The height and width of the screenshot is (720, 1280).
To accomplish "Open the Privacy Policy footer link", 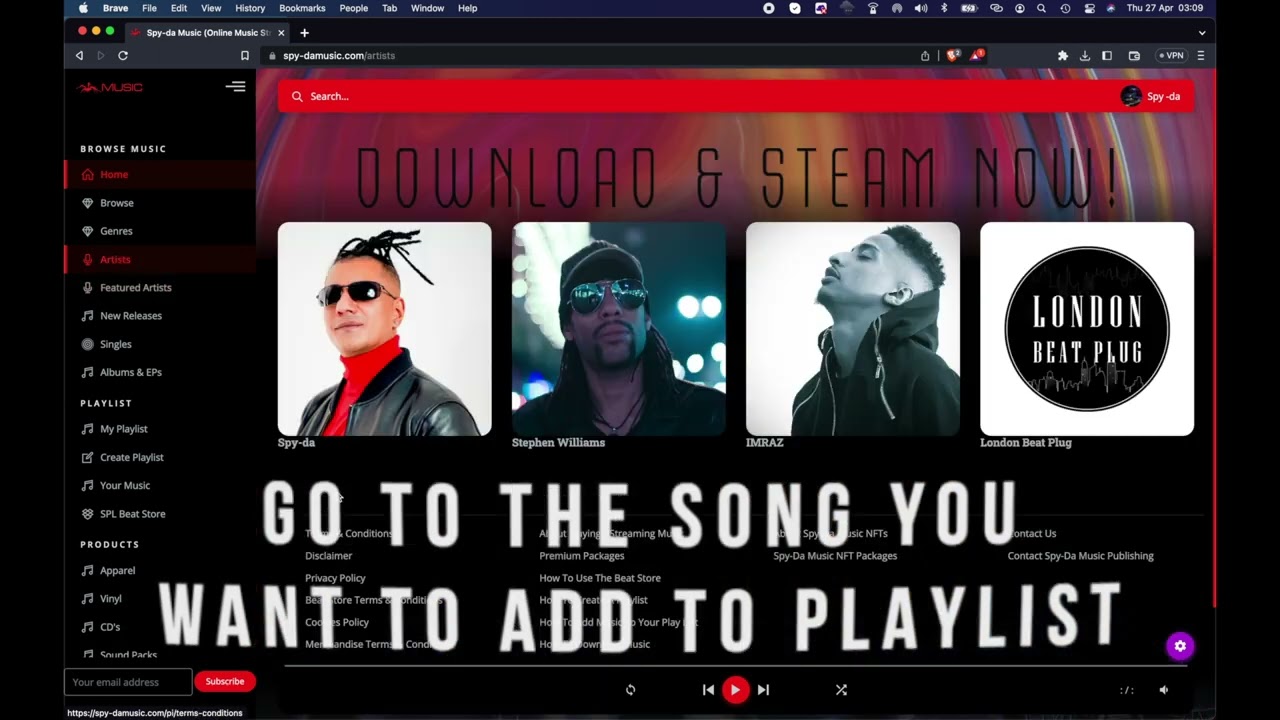I will (x=335, y=578).
